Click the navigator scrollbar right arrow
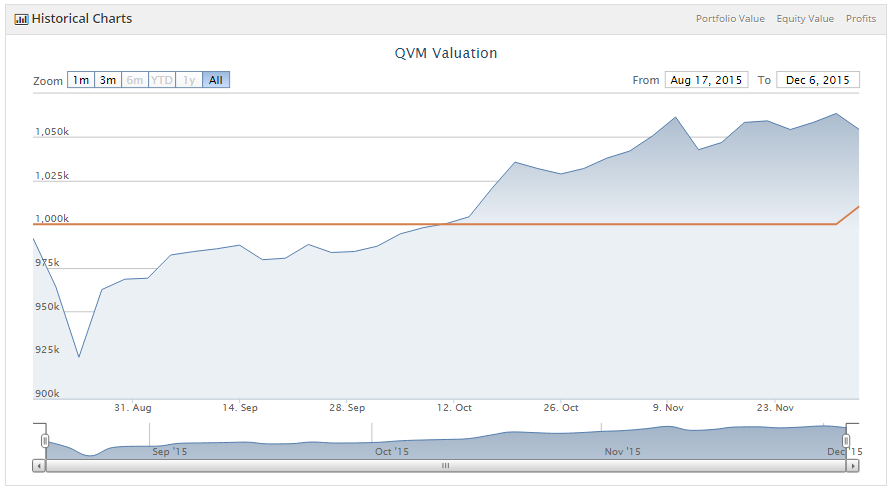This screenshot has height=487, width=888. 853,466
